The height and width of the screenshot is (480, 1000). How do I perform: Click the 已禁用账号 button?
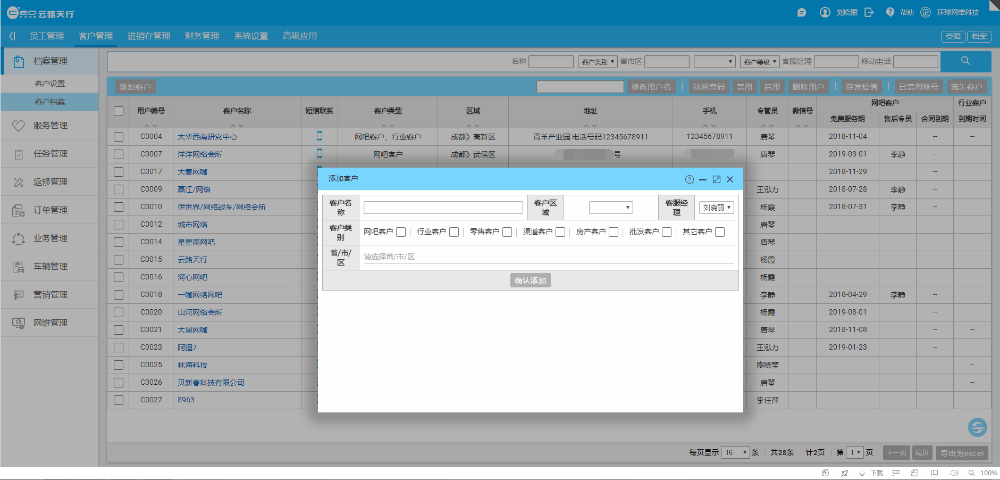[918, 87]
